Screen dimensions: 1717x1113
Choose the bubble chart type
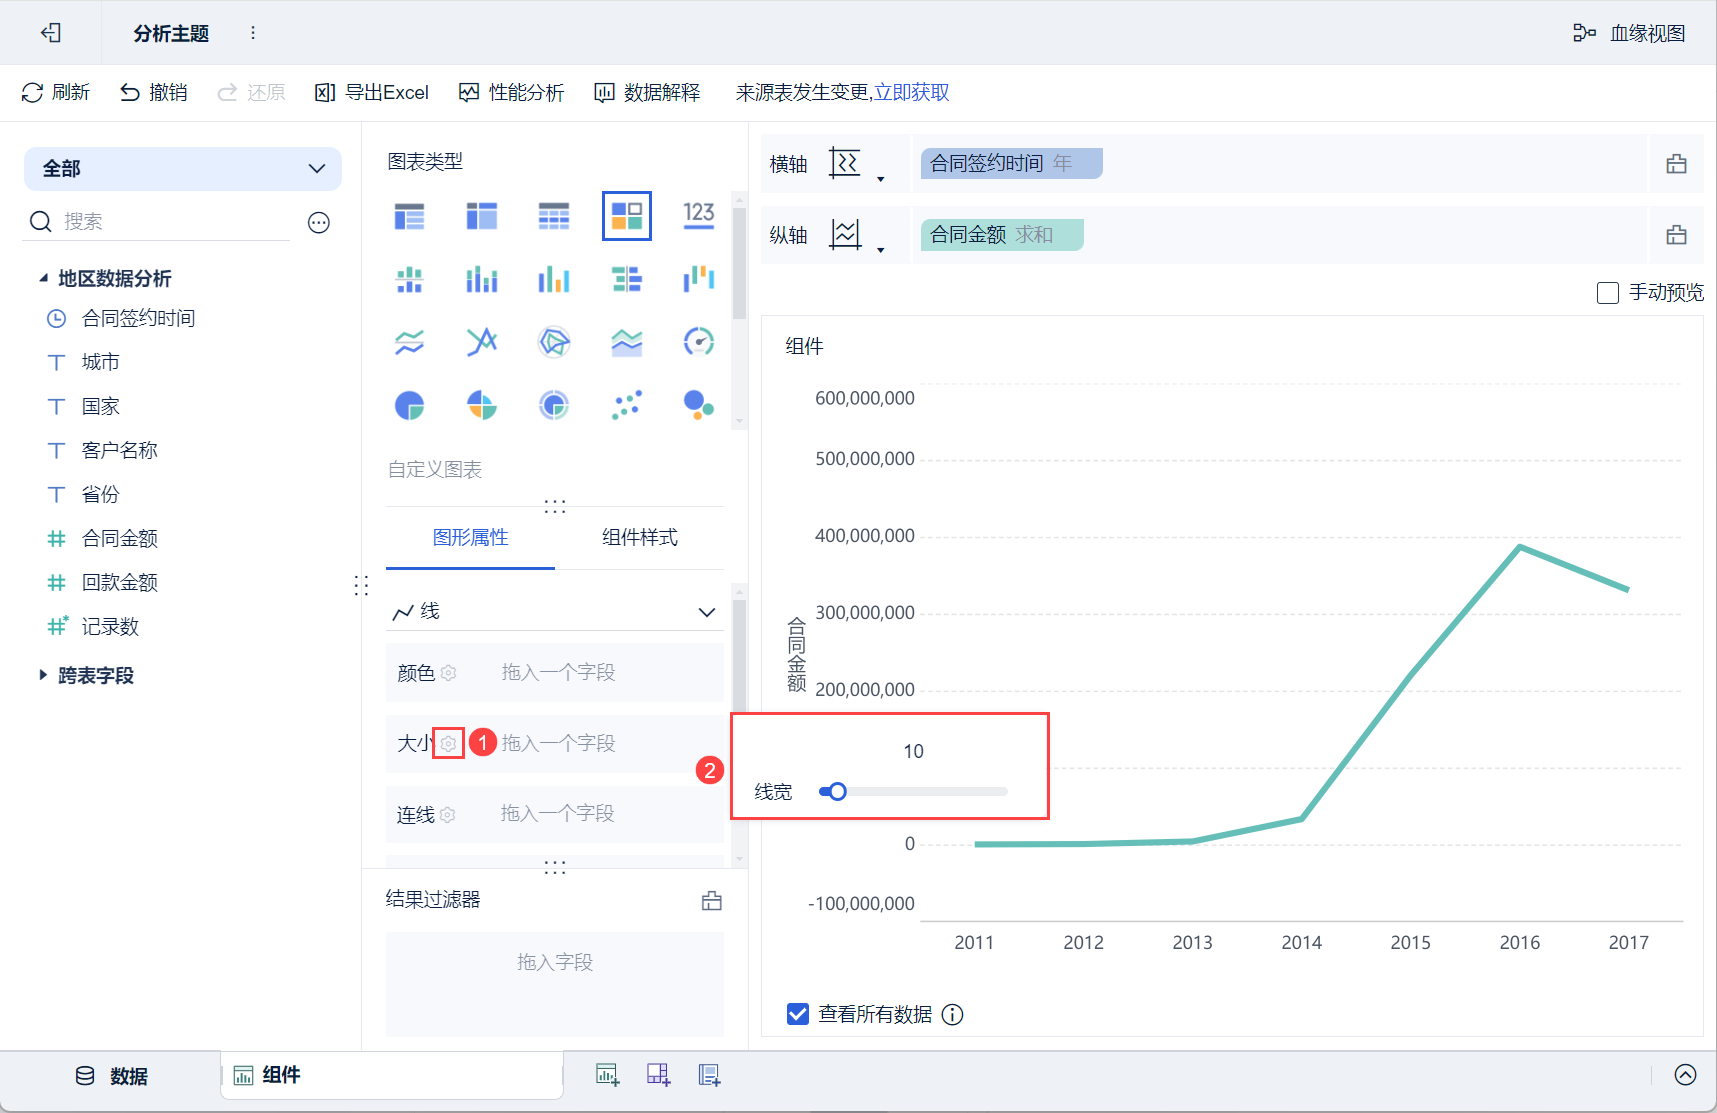(x=699, y=405)
